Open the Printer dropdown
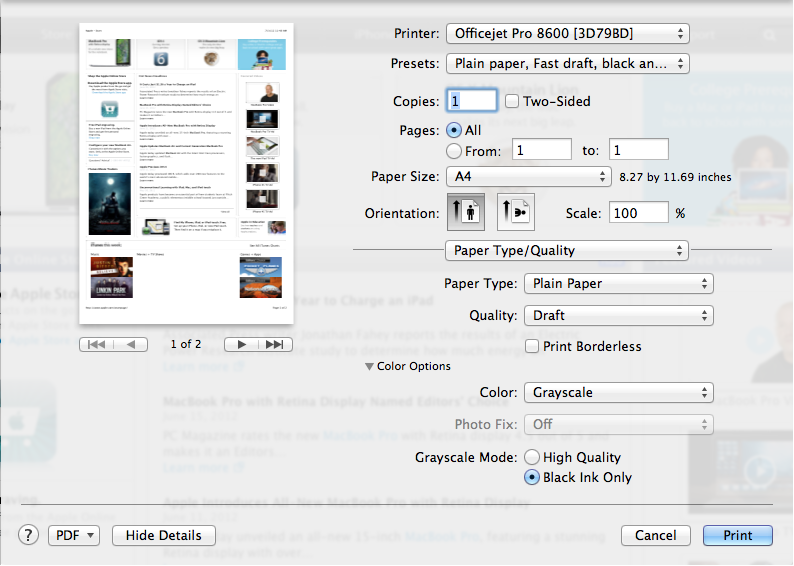 pos(567,33)
